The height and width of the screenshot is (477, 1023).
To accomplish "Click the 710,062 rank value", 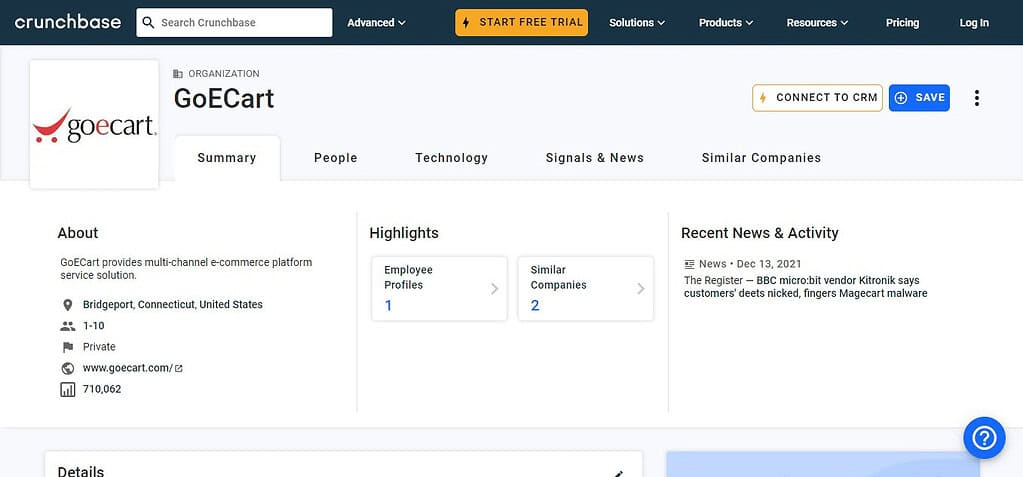I will click(x=102, y=390).
